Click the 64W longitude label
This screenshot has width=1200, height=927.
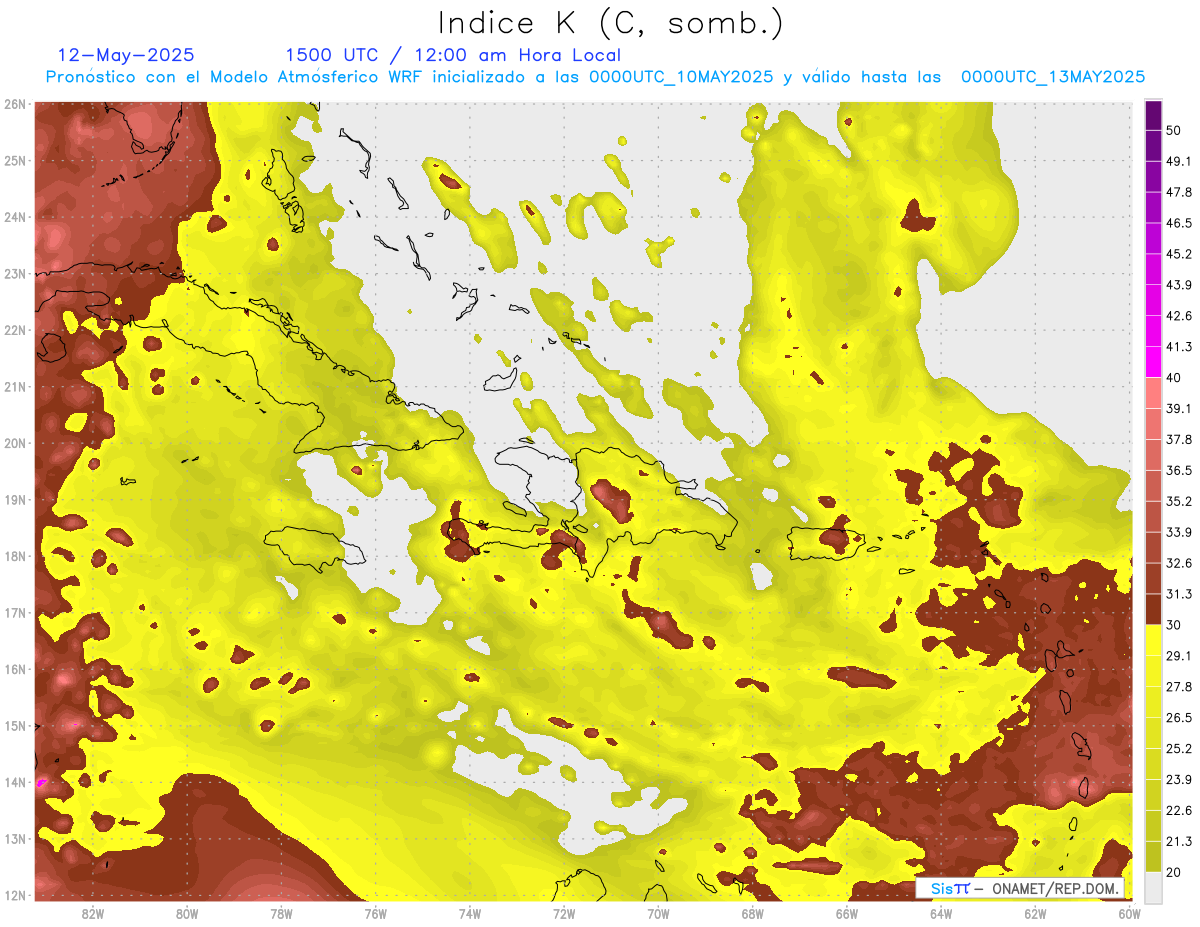pos(940,913)
